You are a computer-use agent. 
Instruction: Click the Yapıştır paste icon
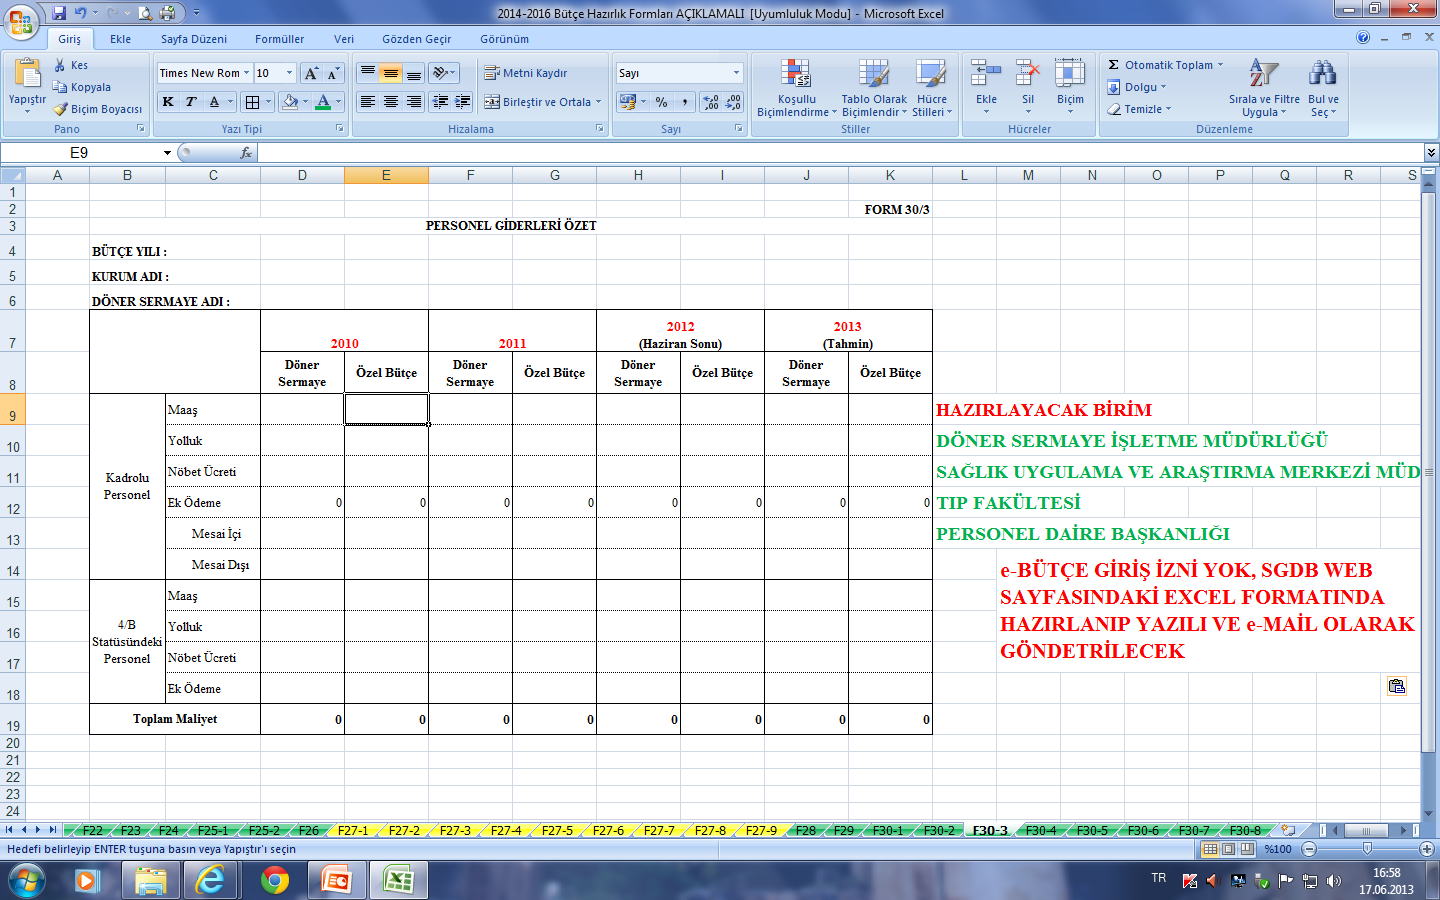point(27,74)
